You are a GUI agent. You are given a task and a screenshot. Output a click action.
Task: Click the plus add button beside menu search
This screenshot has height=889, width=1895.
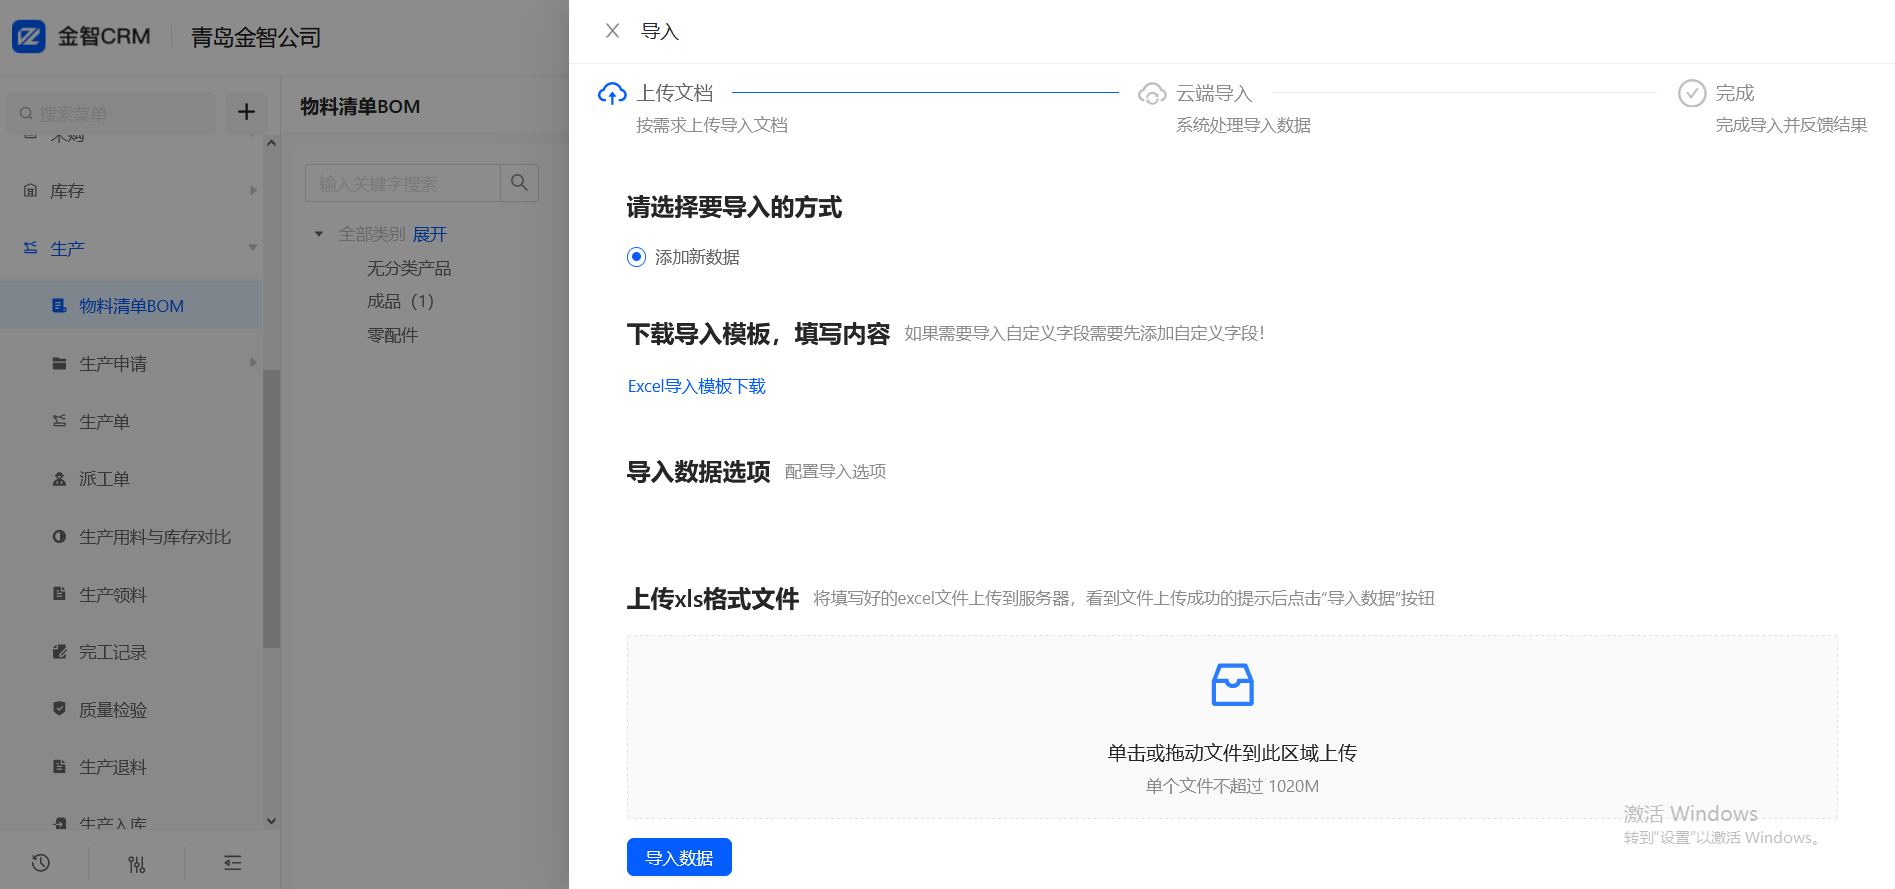coord(246,112)
